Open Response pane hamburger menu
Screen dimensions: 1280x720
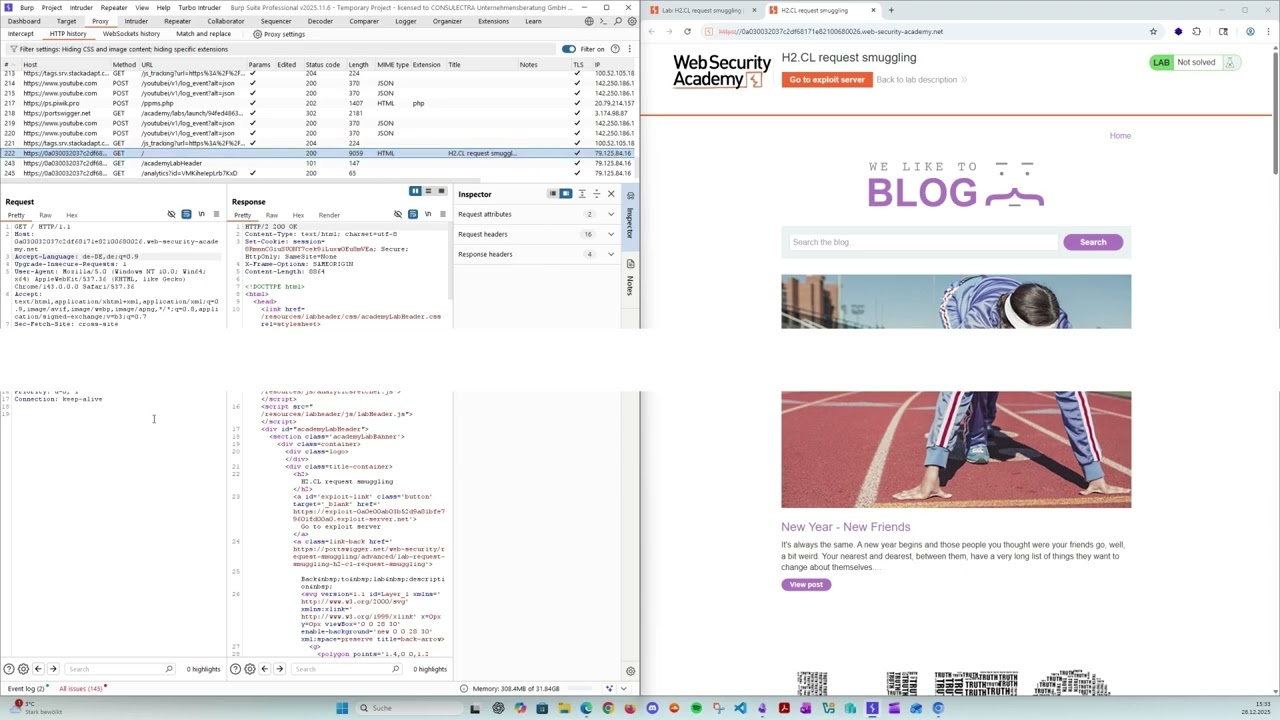[442, 214]
